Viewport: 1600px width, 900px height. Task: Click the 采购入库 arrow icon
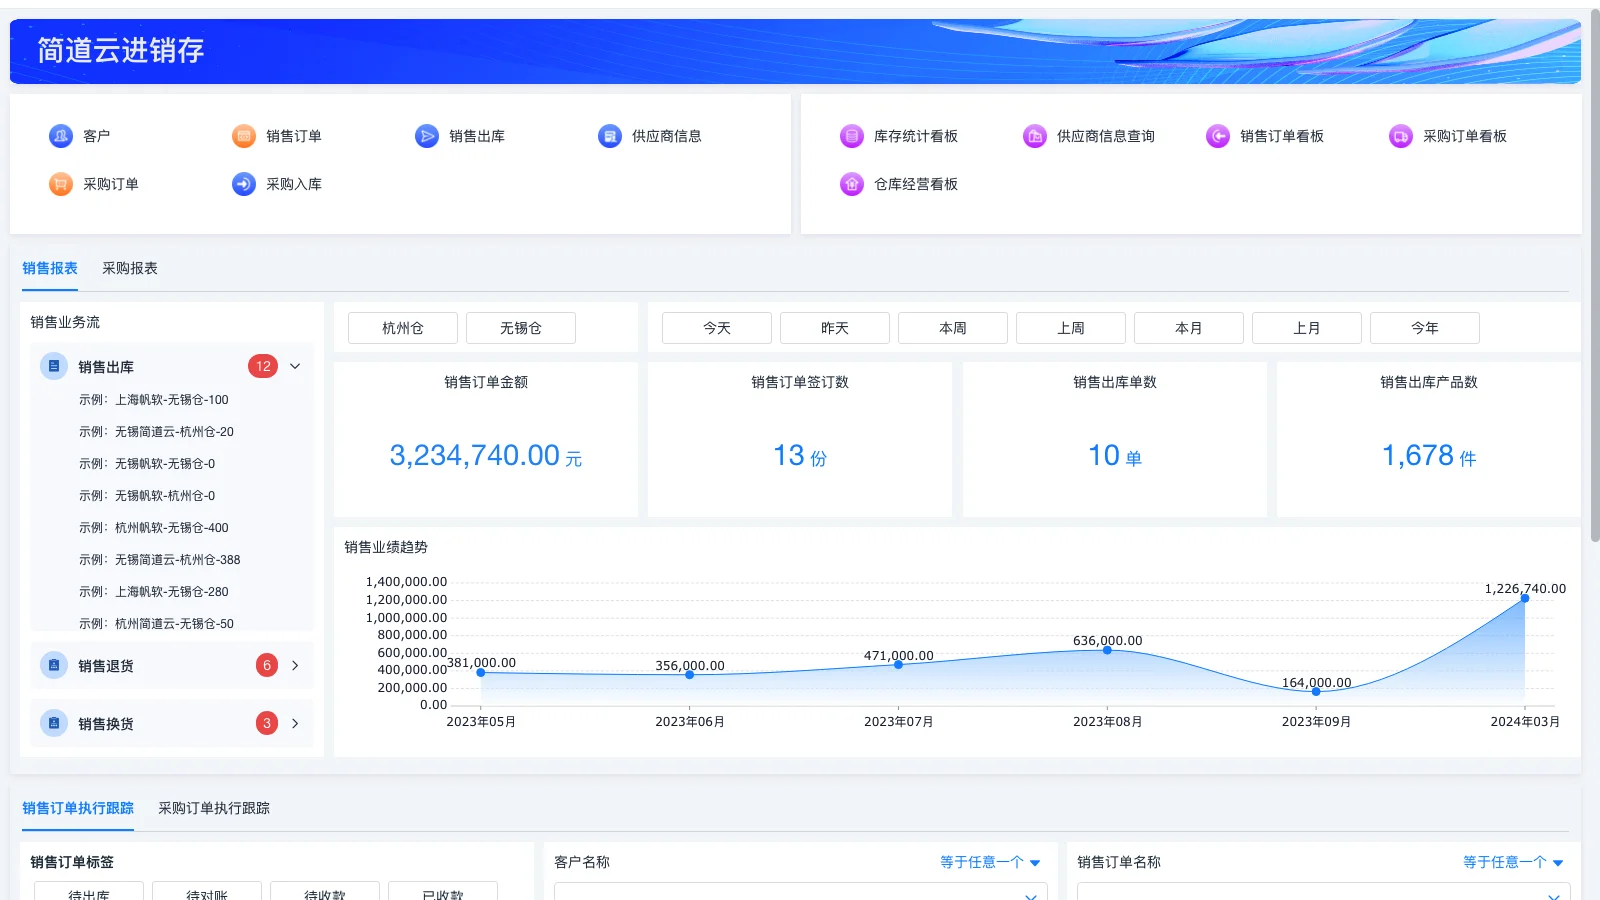pos(244,184)
